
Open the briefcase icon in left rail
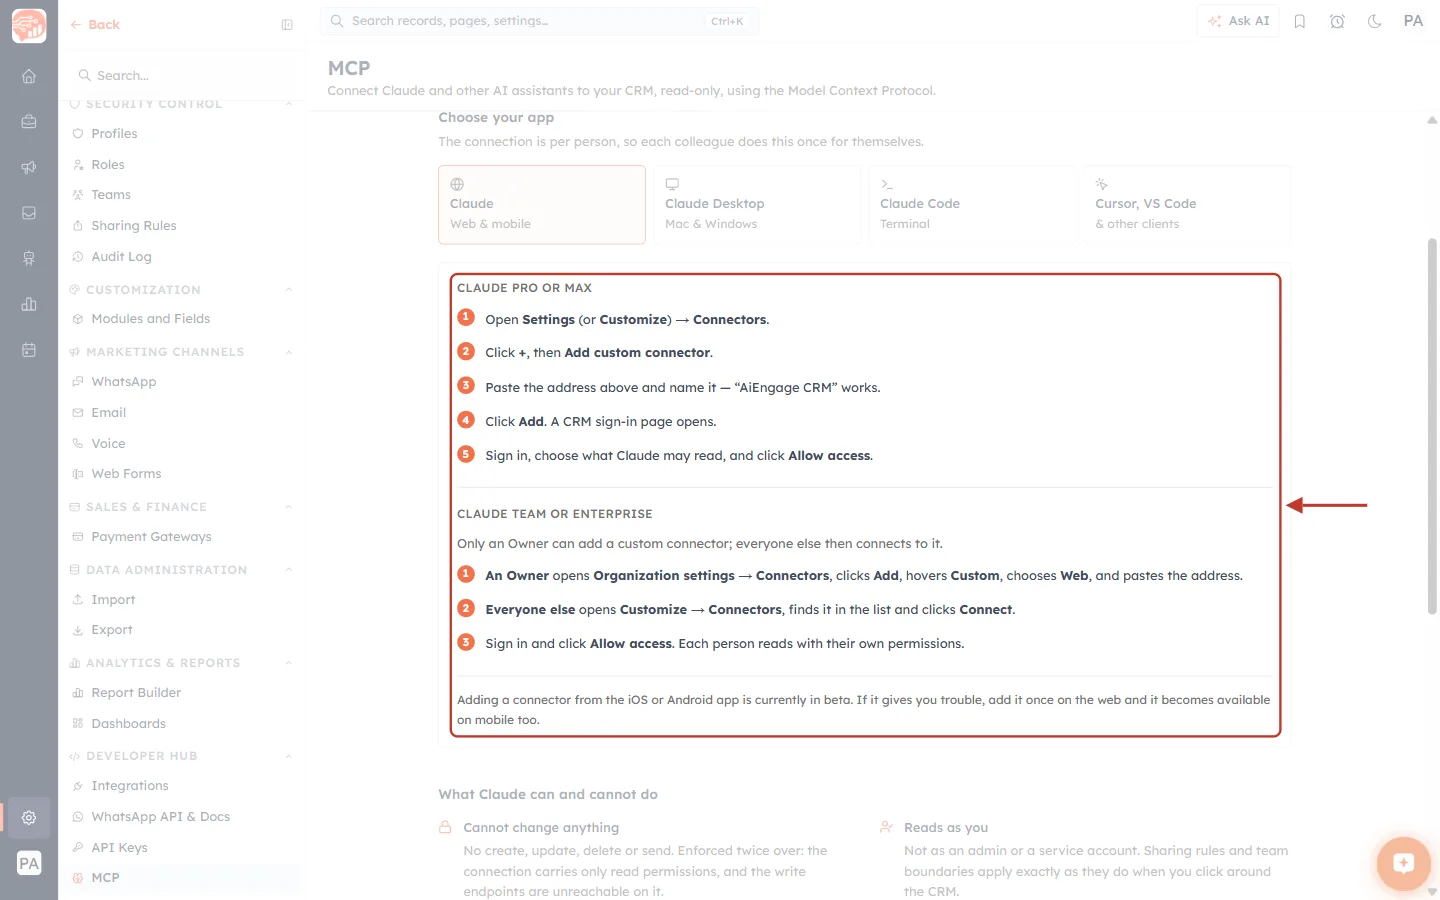tap(29, 121)
